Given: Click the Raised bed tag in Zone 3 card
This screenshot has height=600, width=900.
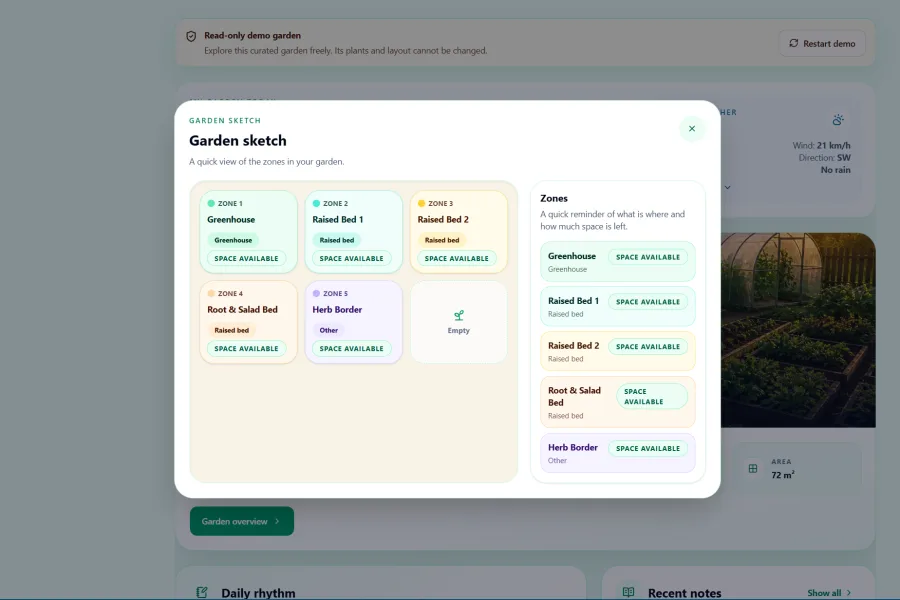Looking at the screenshot, I should (442, 240).
